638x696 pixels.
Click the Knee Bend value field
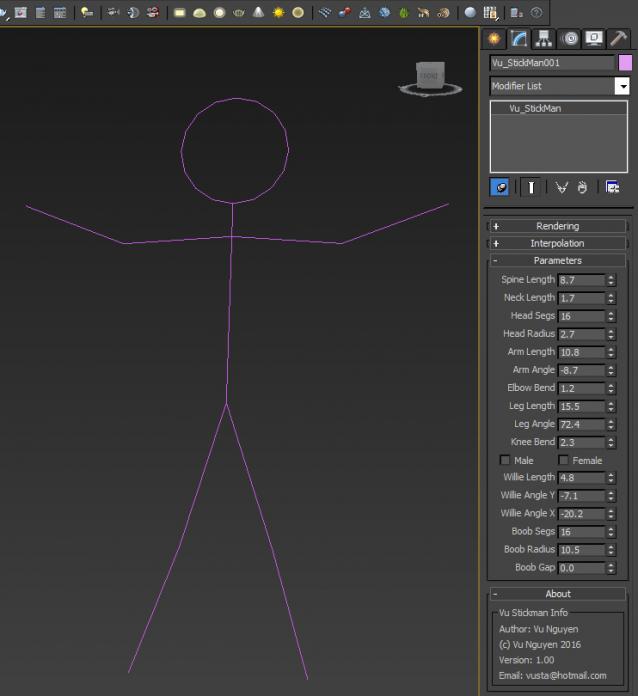click(581, 443)
